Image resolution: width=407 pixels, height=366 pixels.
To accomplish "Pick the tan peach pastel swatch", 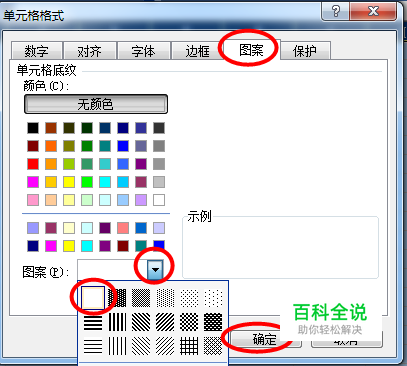I will click(x=51, y=200).
